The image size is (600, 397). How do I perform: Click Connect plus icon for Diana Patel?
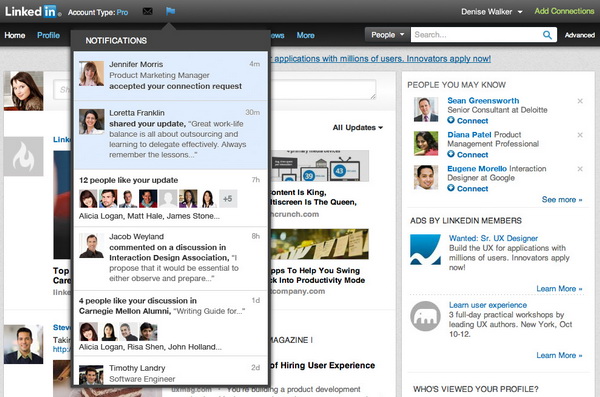(451, 154)
